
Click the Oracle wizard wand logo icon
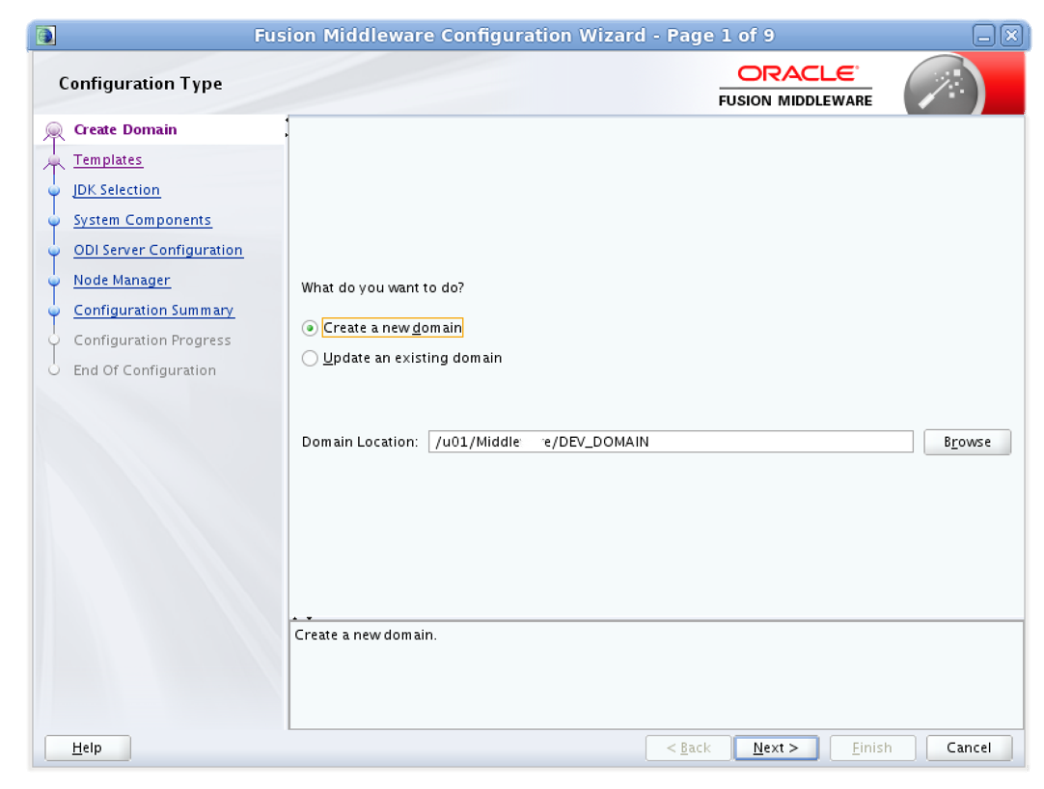943,87
